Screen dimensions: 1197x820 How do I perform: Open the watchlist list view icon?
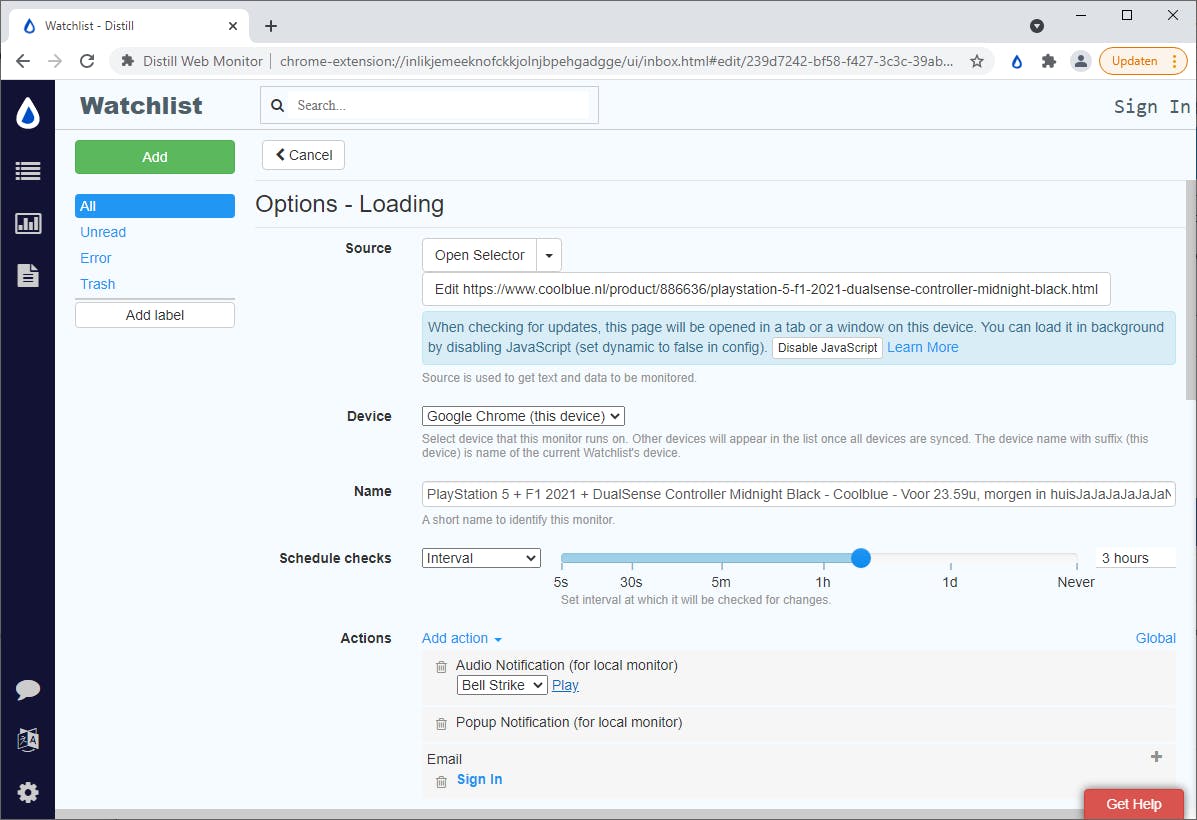[28, 171]
